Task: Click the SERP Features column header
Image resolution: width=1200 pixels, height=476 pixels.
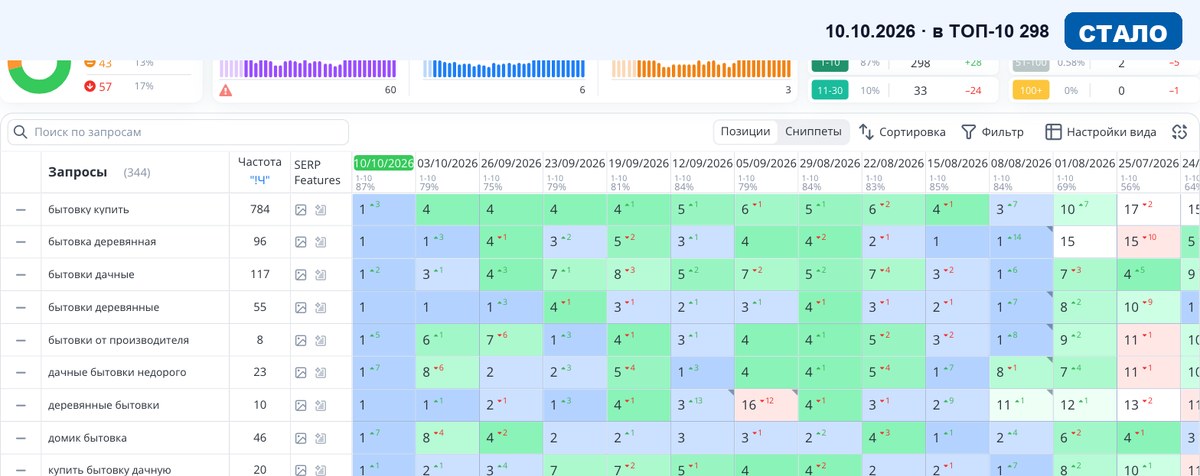Action: pyautogui.click(x=317, y=171)
